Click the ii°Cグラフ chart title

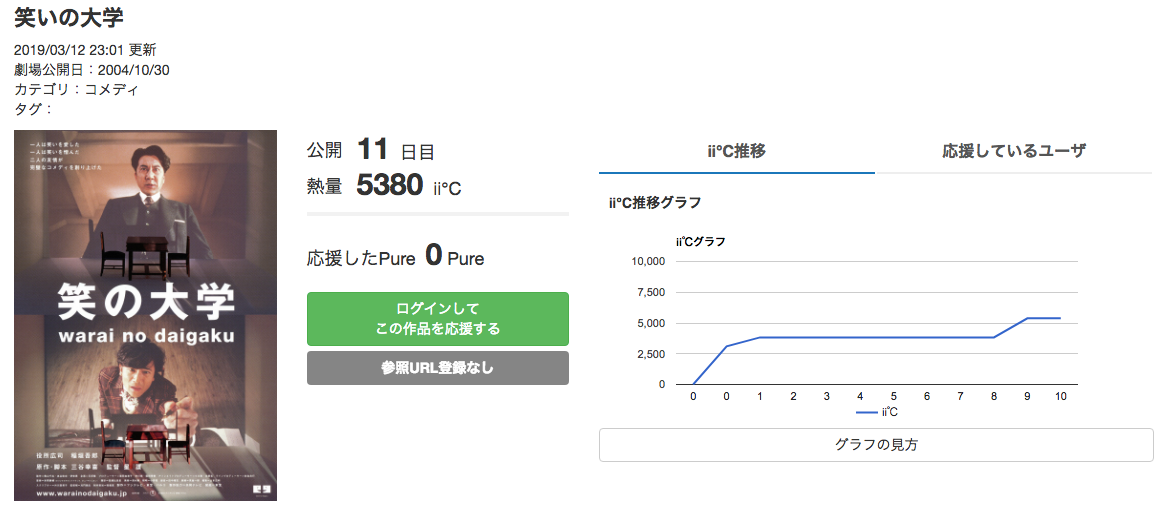(701, 241)
